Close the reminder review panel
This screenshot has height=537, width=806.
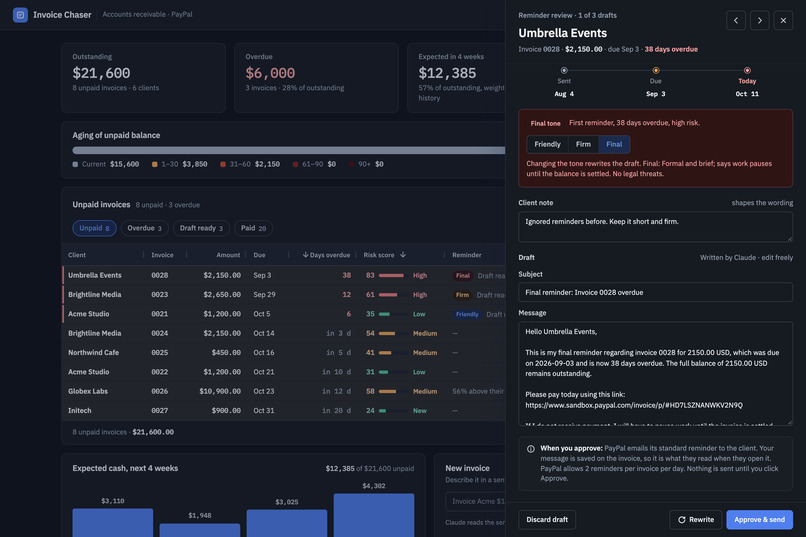pyautogui.click(x=783, y=21)
